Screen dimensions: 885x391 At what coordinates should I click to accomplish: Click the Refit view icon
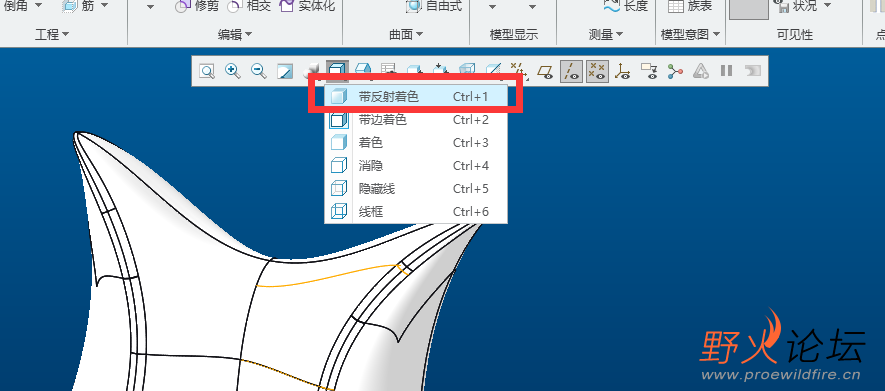pos(207,71)
